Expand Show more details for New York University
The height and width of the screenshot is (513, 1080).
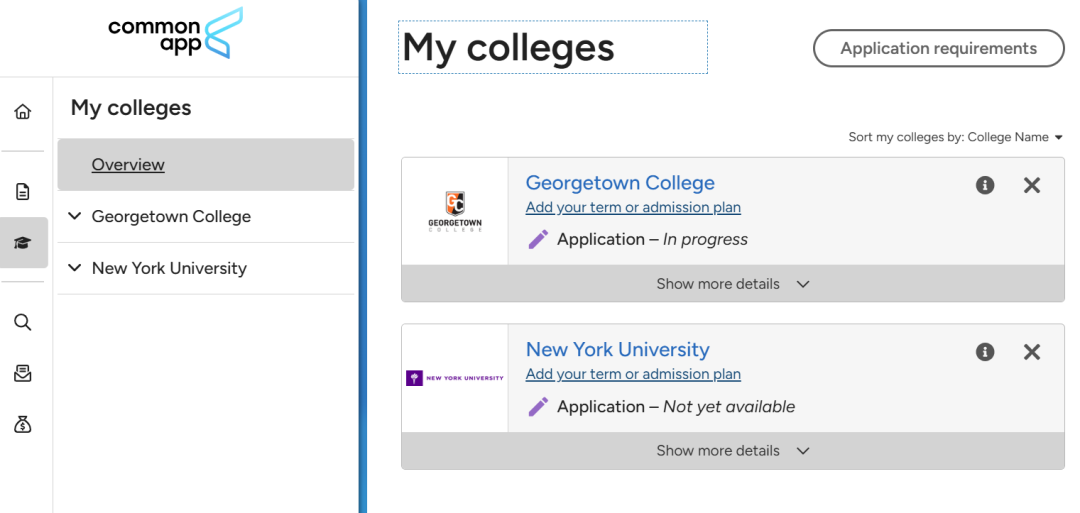733,450
